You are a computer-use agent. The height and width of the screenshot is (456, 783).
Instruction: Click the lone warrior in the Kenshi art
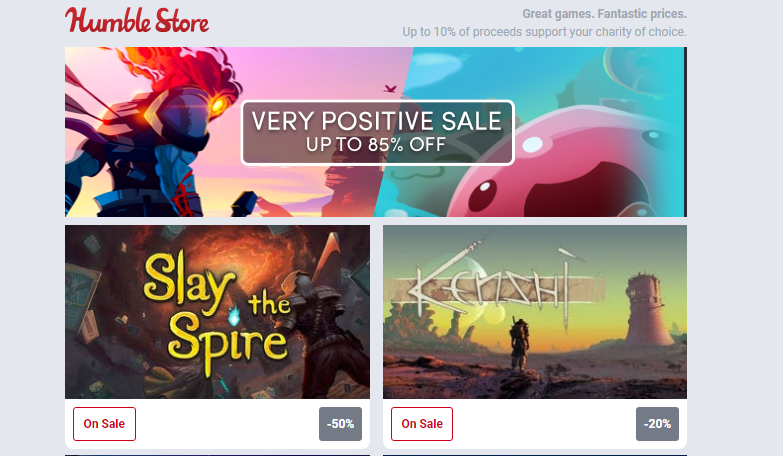pyautogui.click(x=518, y=344)
